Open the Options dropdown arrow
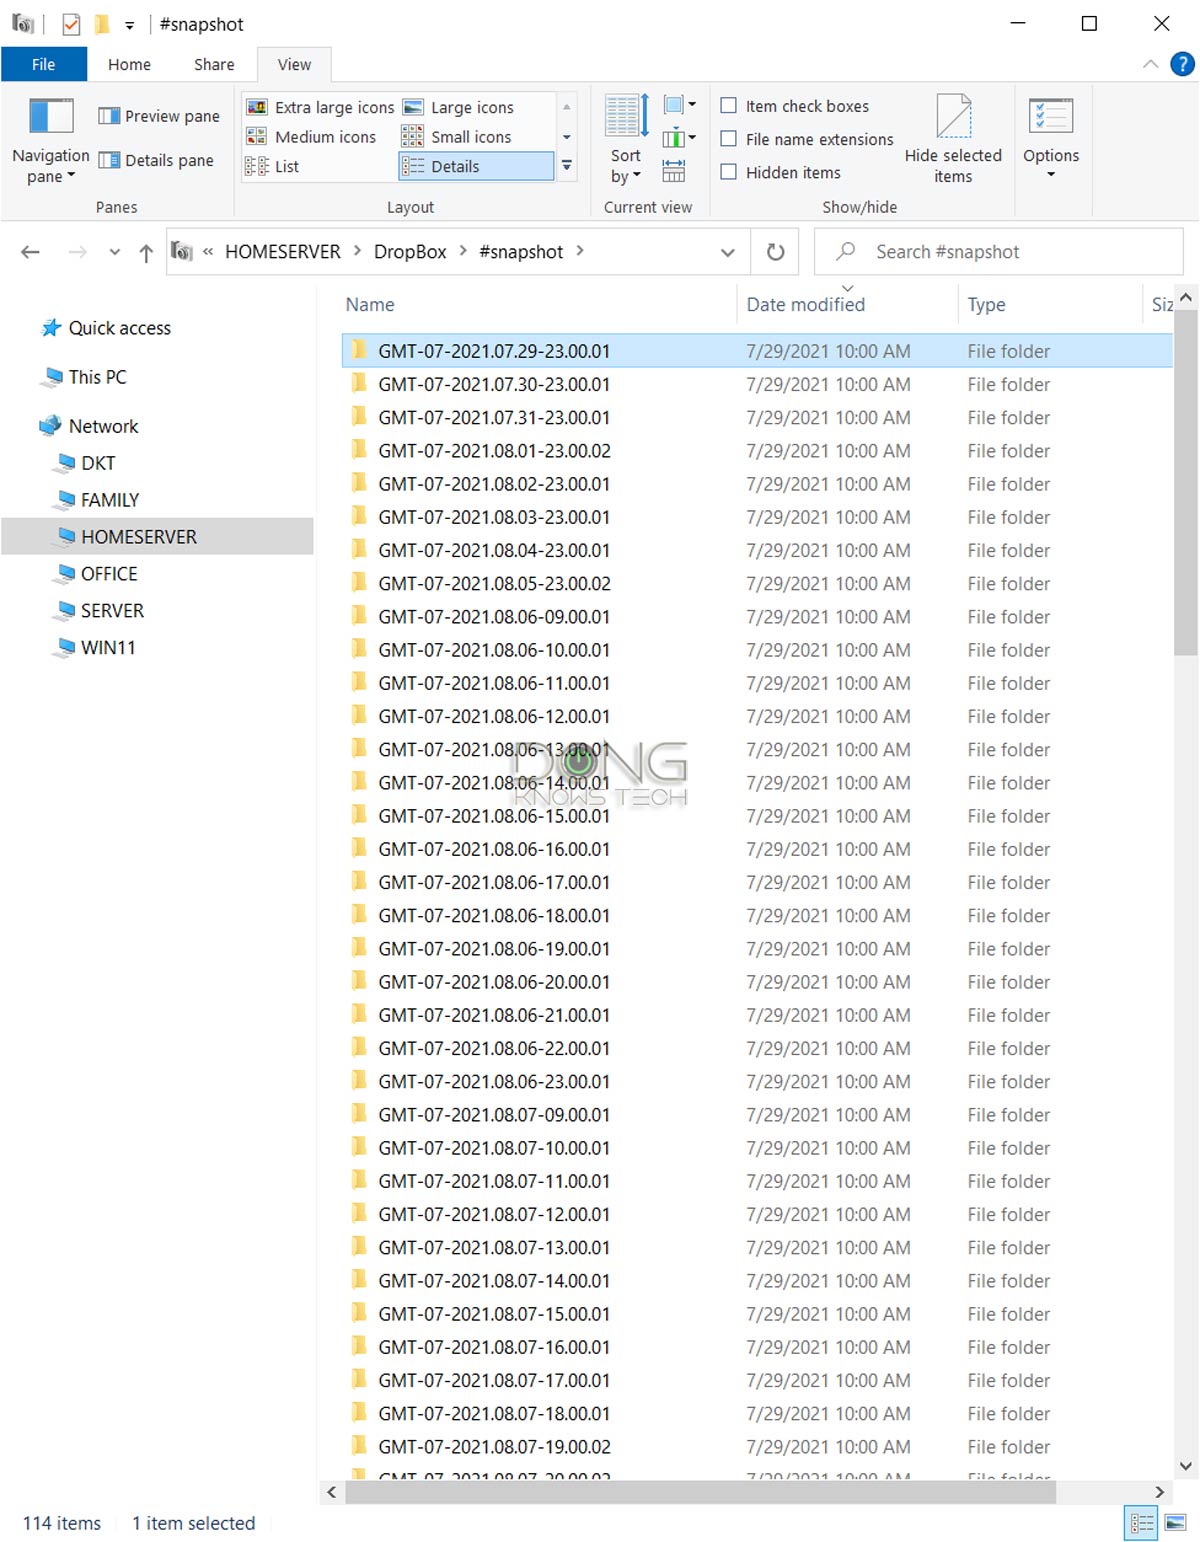Screen dimensions: 1200x1542 pos(1051,172)
